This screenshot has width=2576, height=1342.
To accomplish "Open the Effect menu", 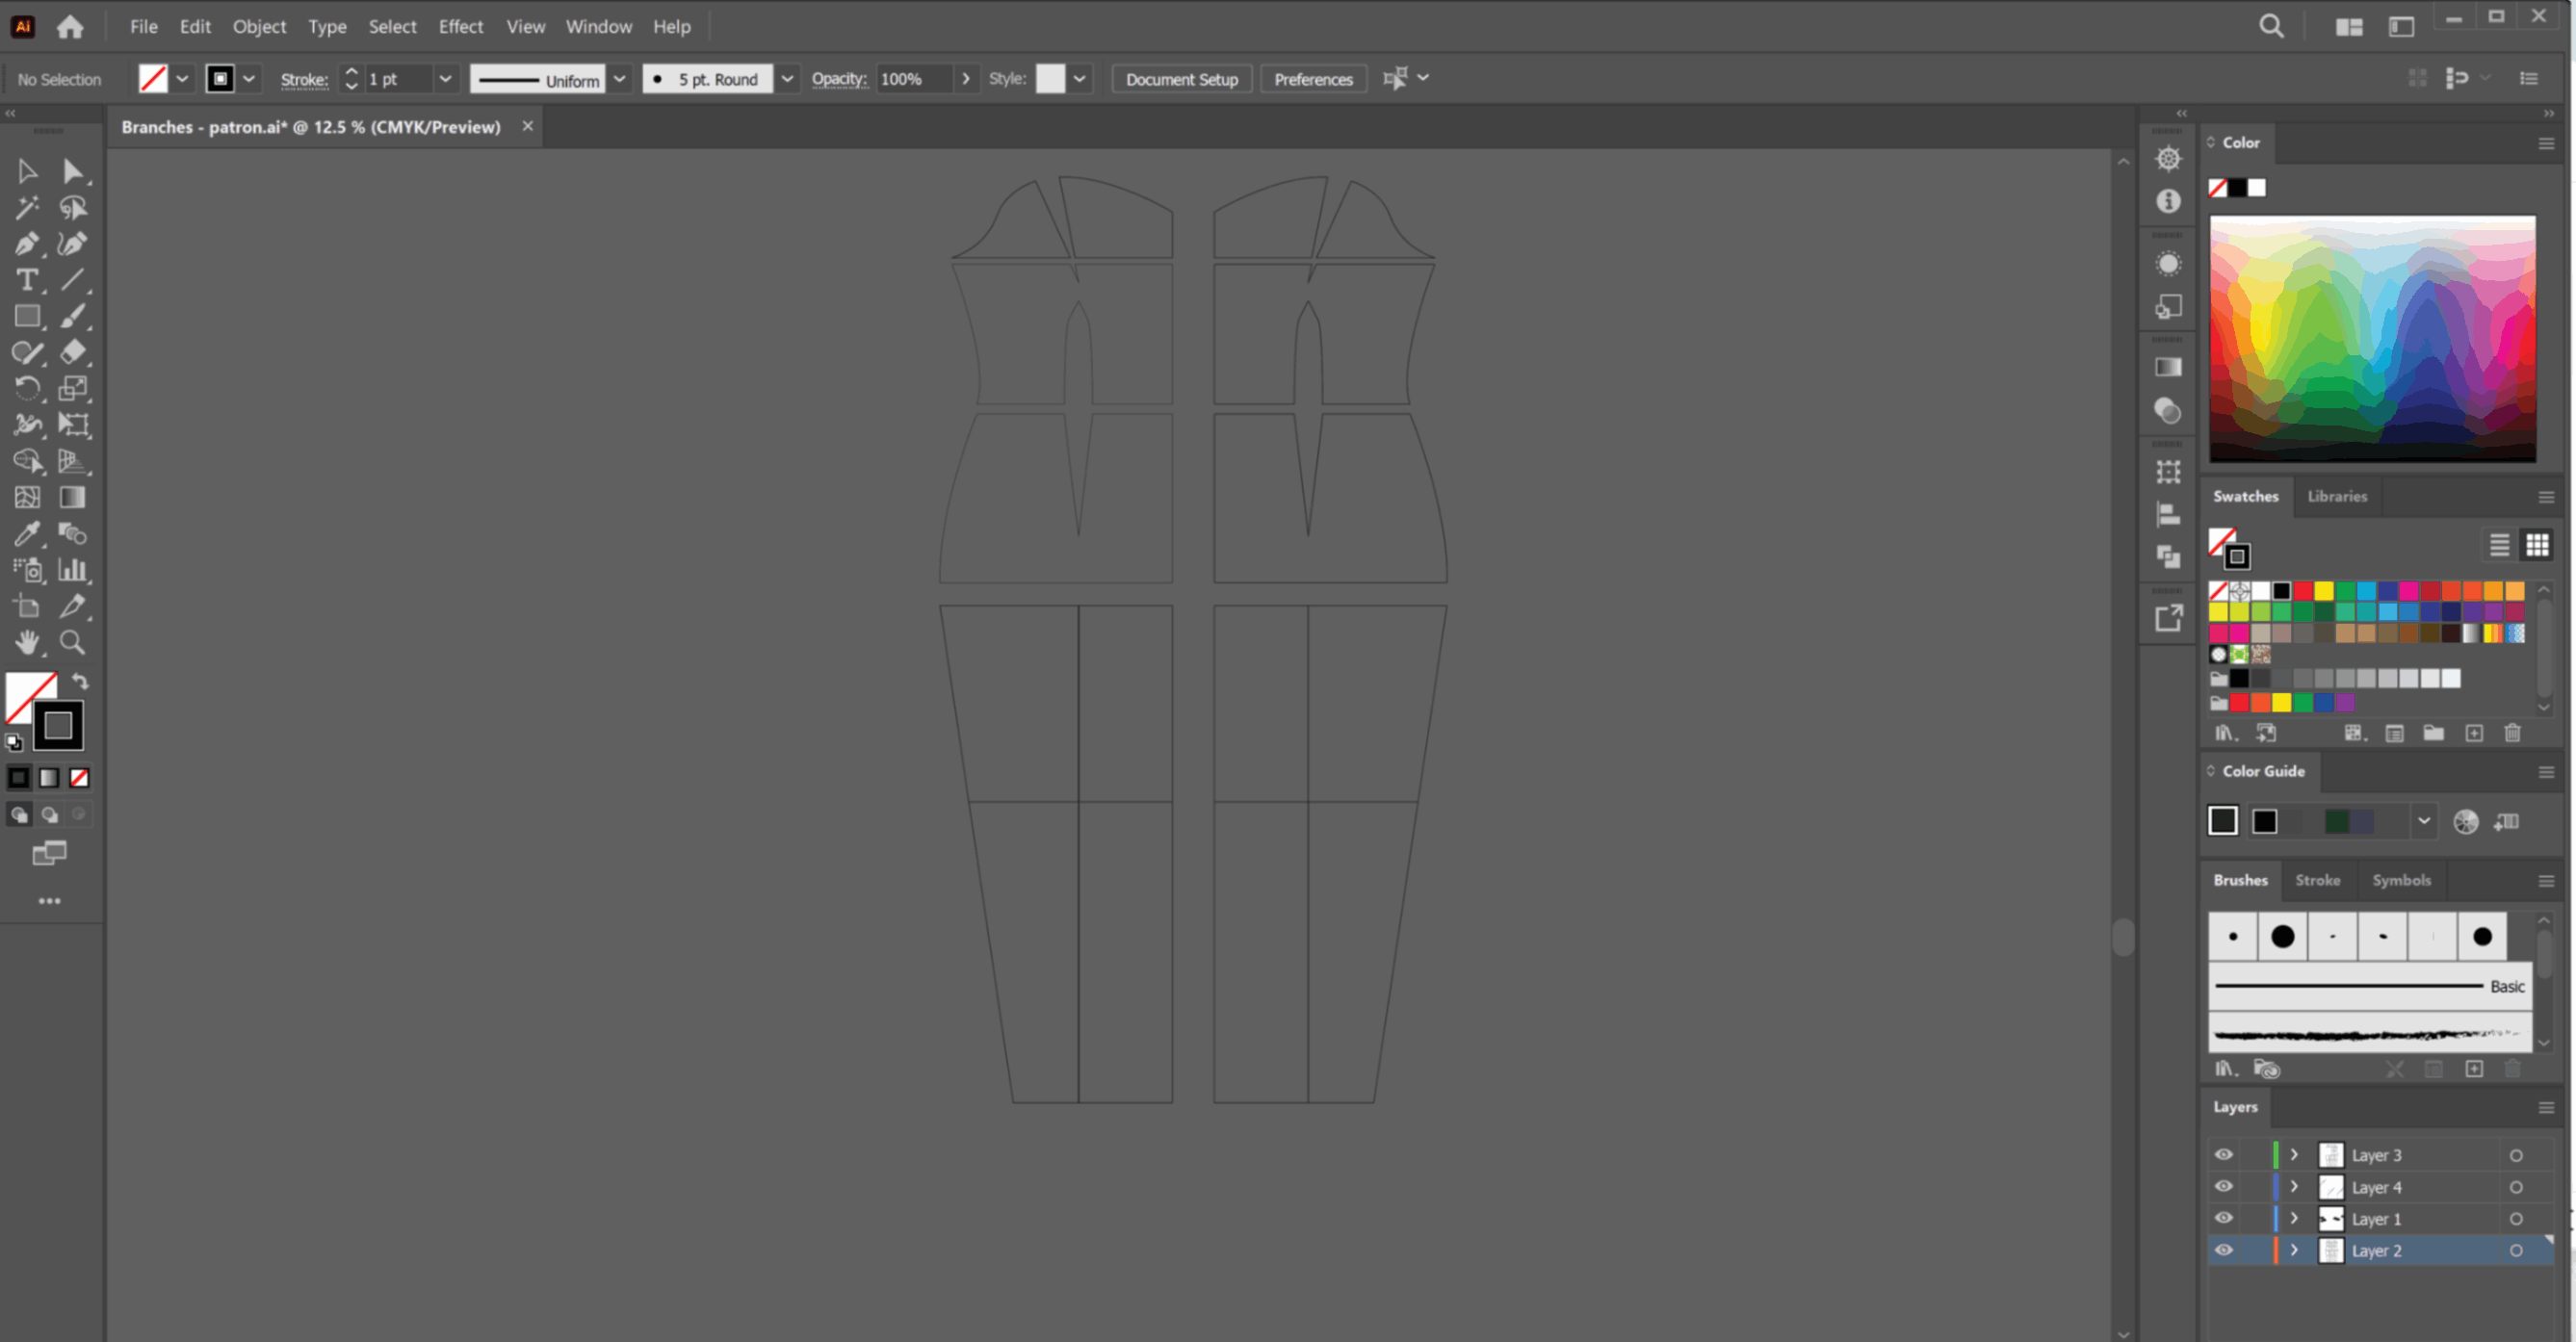I will pyautogui.click(x=461, y=27).
